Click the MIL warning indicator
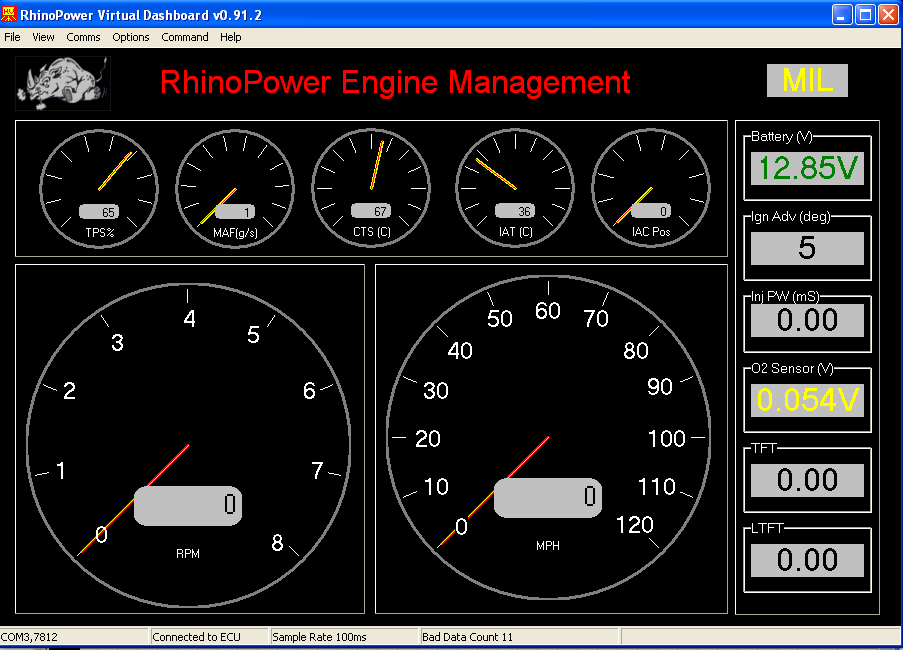 (807, 81)
